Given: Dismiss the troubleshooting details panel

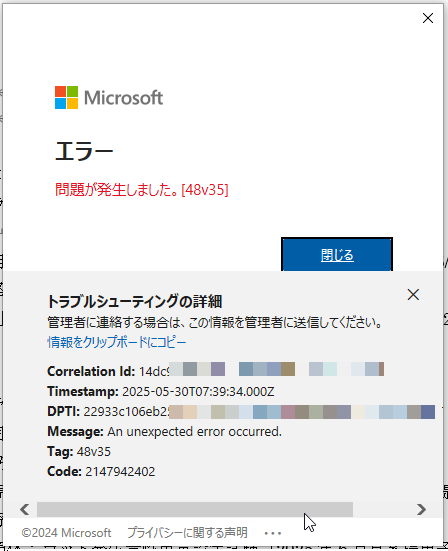Looking at the screenshot, I should point(413,294).
